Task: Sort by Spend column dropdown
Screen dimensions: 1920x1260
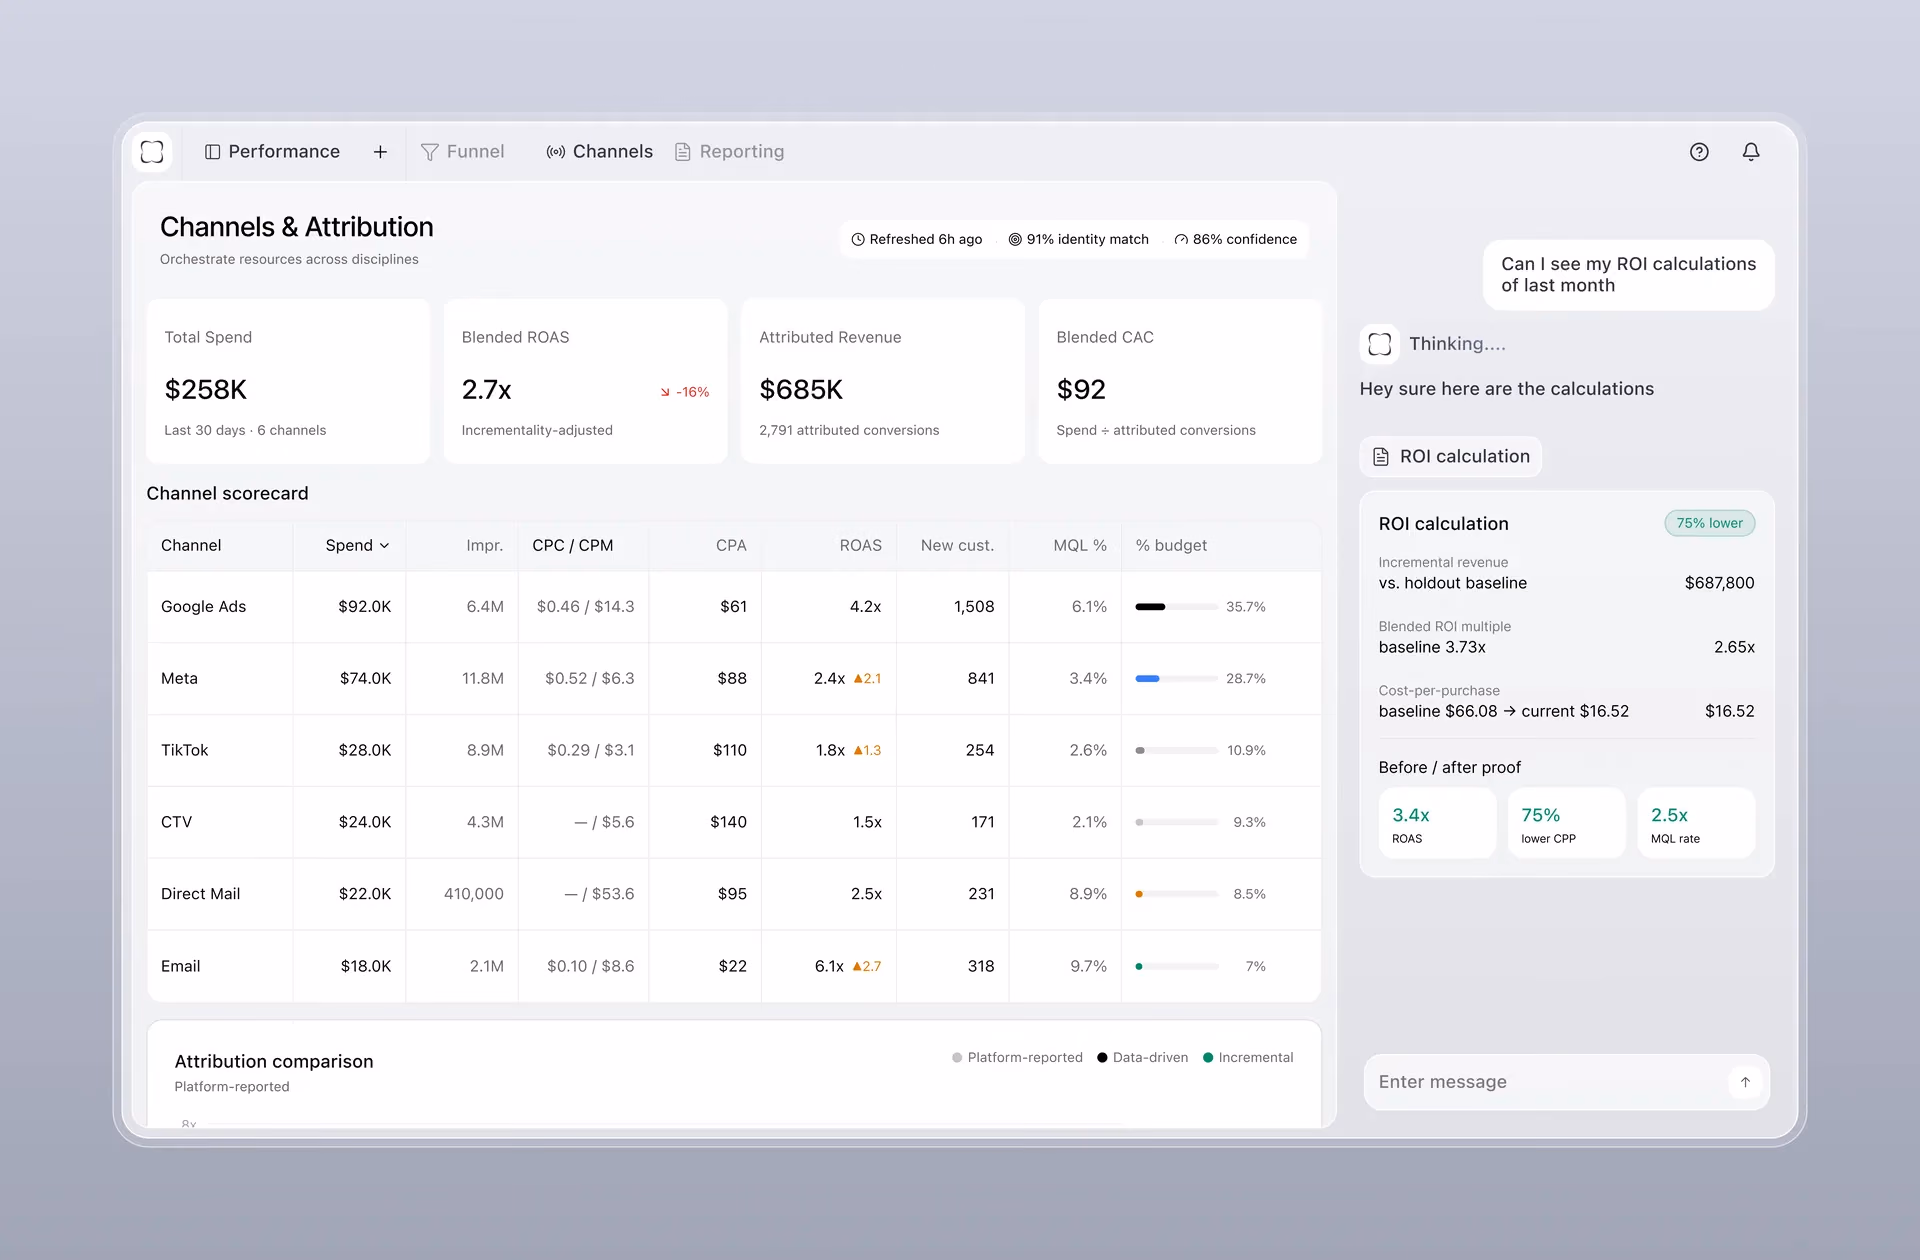Action: click(357, 546)
